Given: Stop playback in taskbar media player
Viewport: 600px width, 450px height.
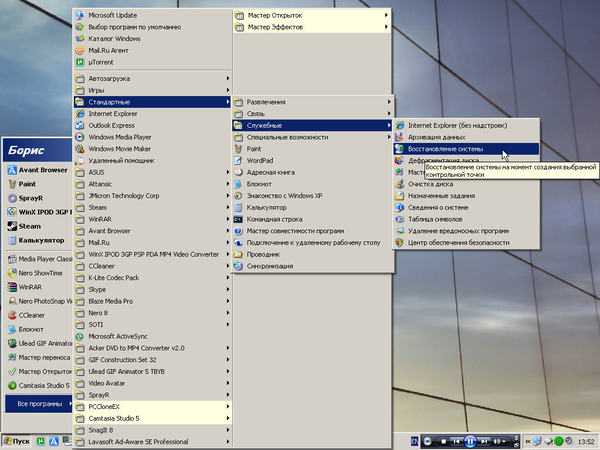Looking at the screenshot, I should [x=443, y=441].
